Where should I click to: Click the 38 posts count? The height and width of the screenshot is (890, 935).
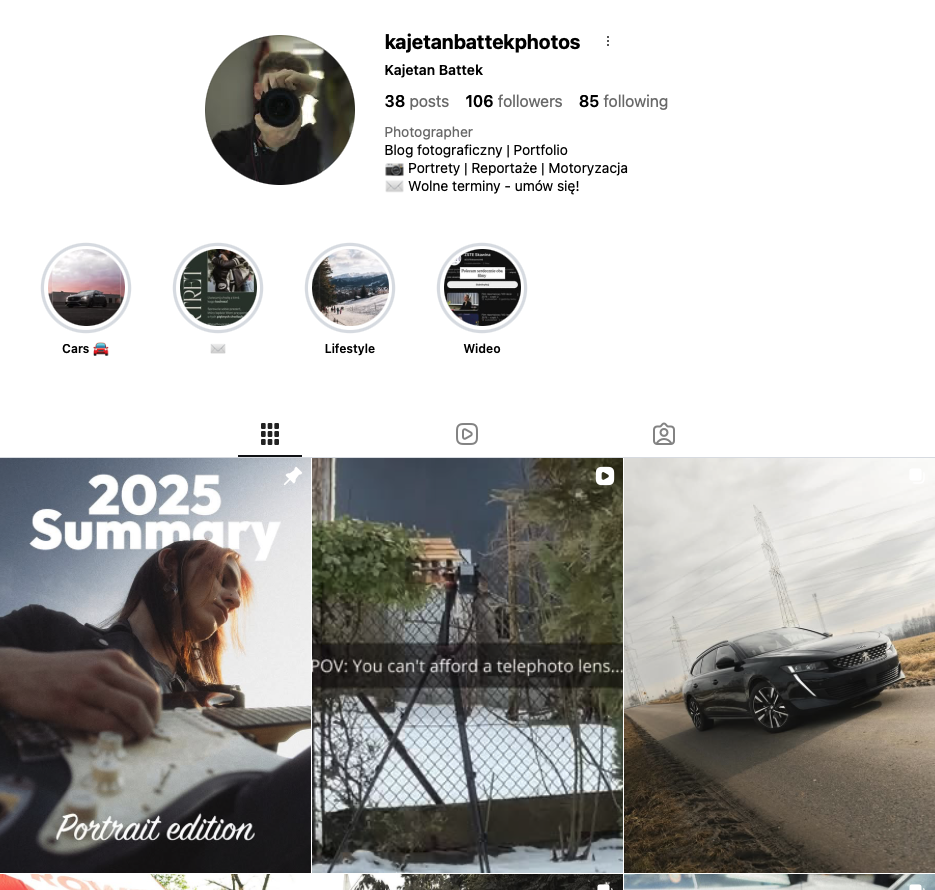(x=416, y=101)
